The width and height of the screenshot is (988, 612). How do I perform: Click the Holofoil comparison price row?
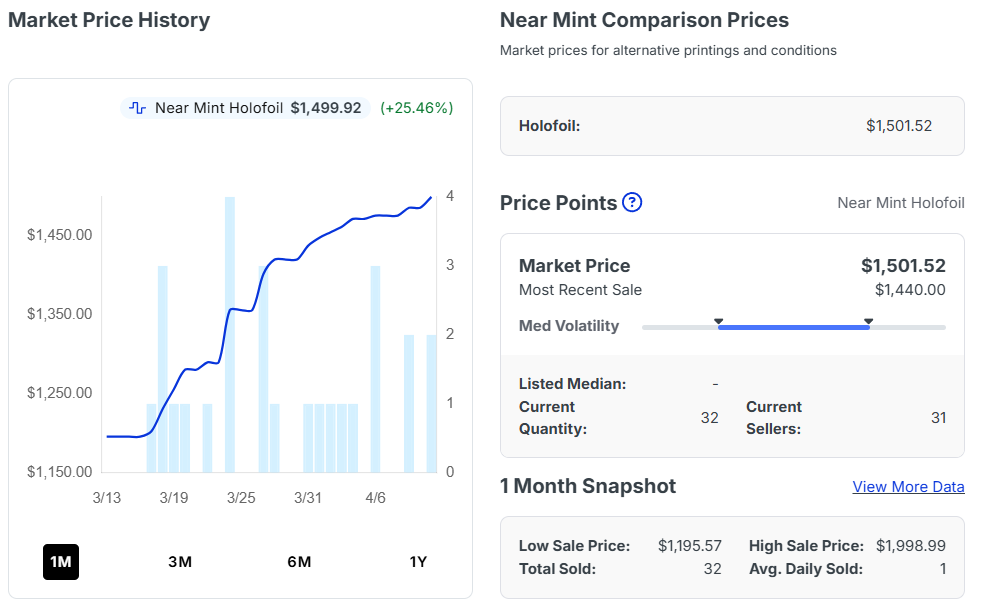click(x=731, y=126)
